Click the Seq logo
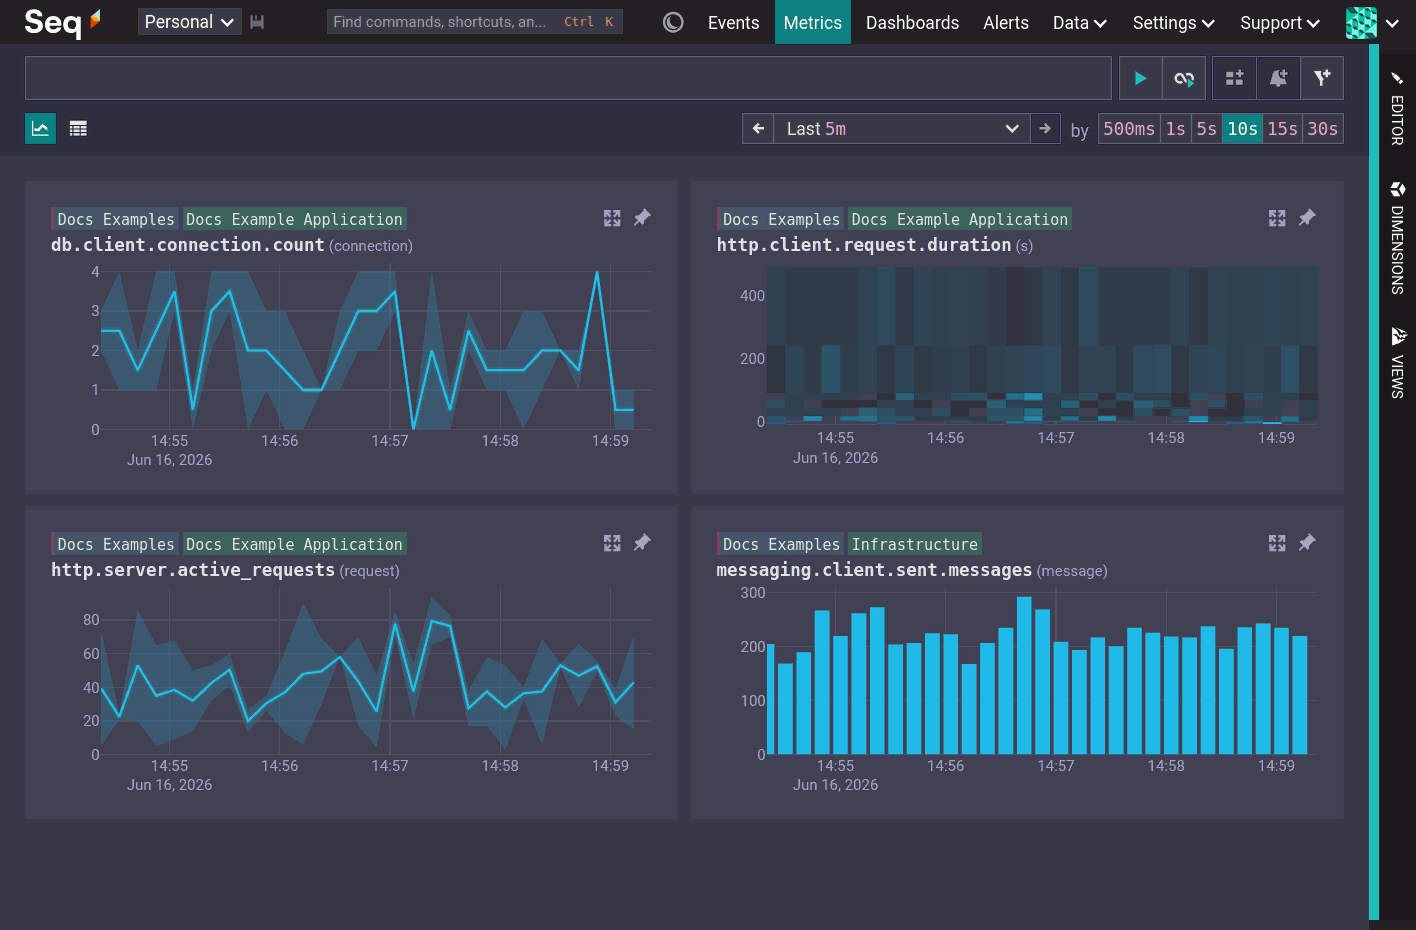Screen dimensions: 1416x930 [x=62, y=22]
